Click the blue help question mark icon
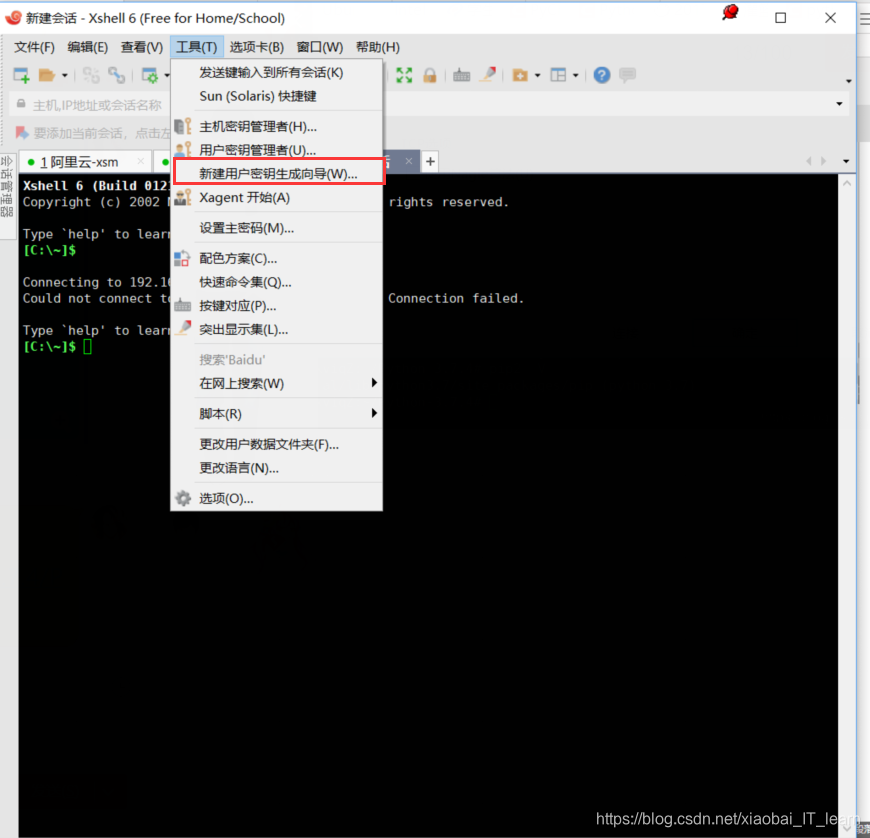The image size is (870, 838). pos(601,75)
